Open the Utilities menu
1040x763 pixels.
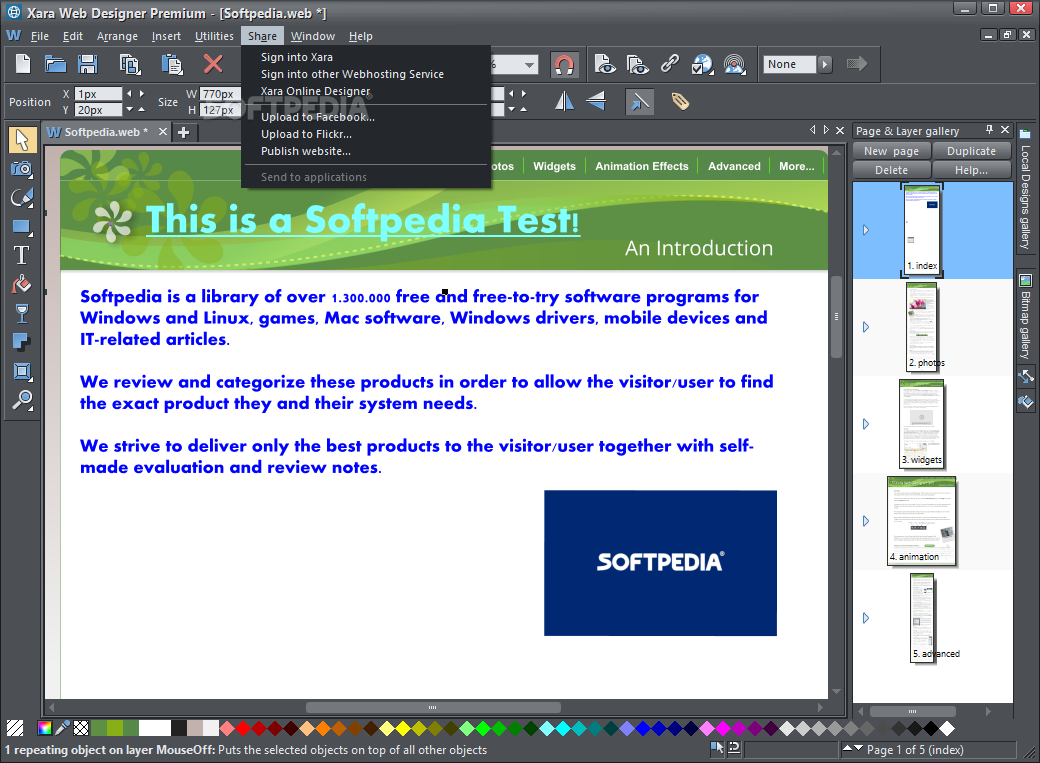(214, 36)
